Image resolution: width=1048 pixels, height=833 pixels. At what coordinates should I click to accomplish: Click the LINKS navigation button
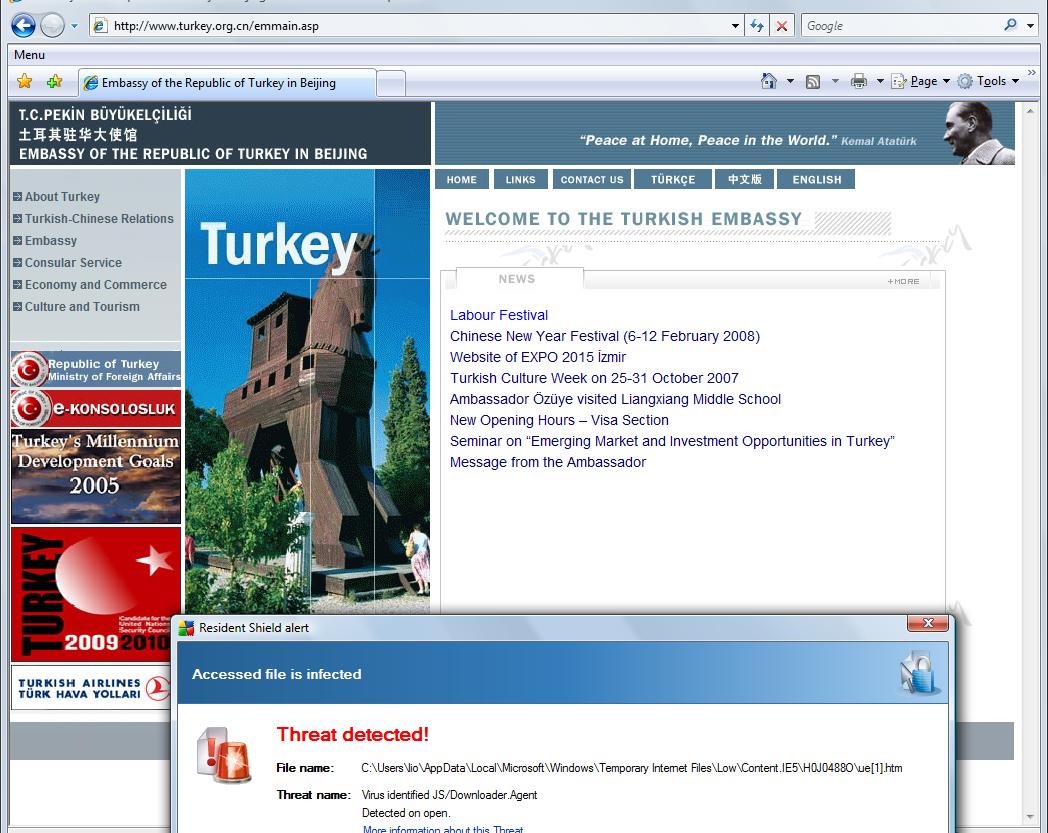[x=521, y=179]
